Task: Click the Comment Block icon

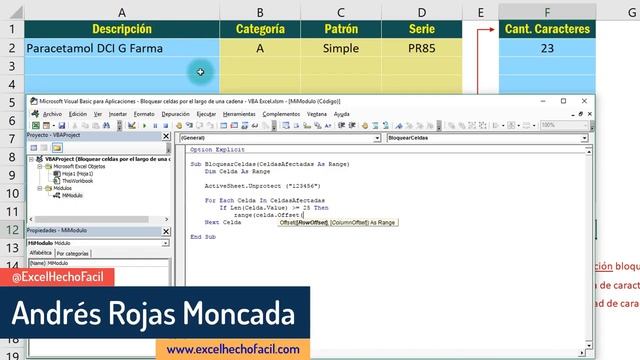Action: tap(375, 125)
